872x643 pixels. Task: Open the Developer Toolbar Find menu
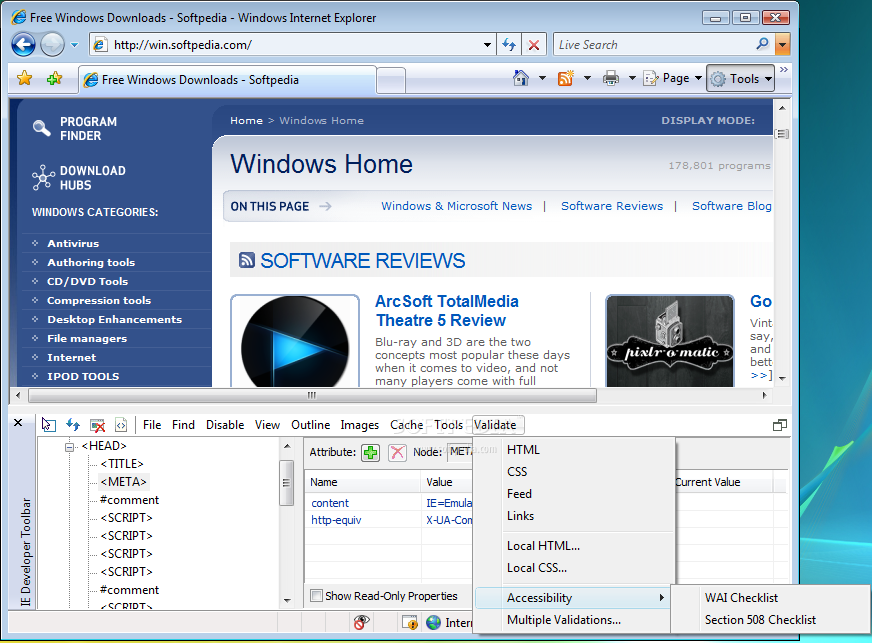tap(184, 425)
